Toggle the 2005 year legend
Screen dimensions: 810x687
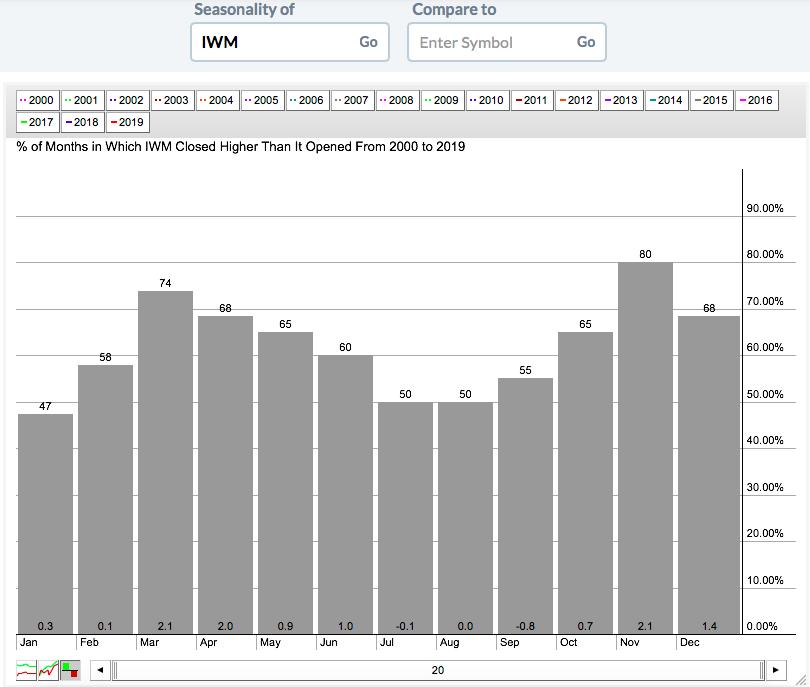pos(262,100)
